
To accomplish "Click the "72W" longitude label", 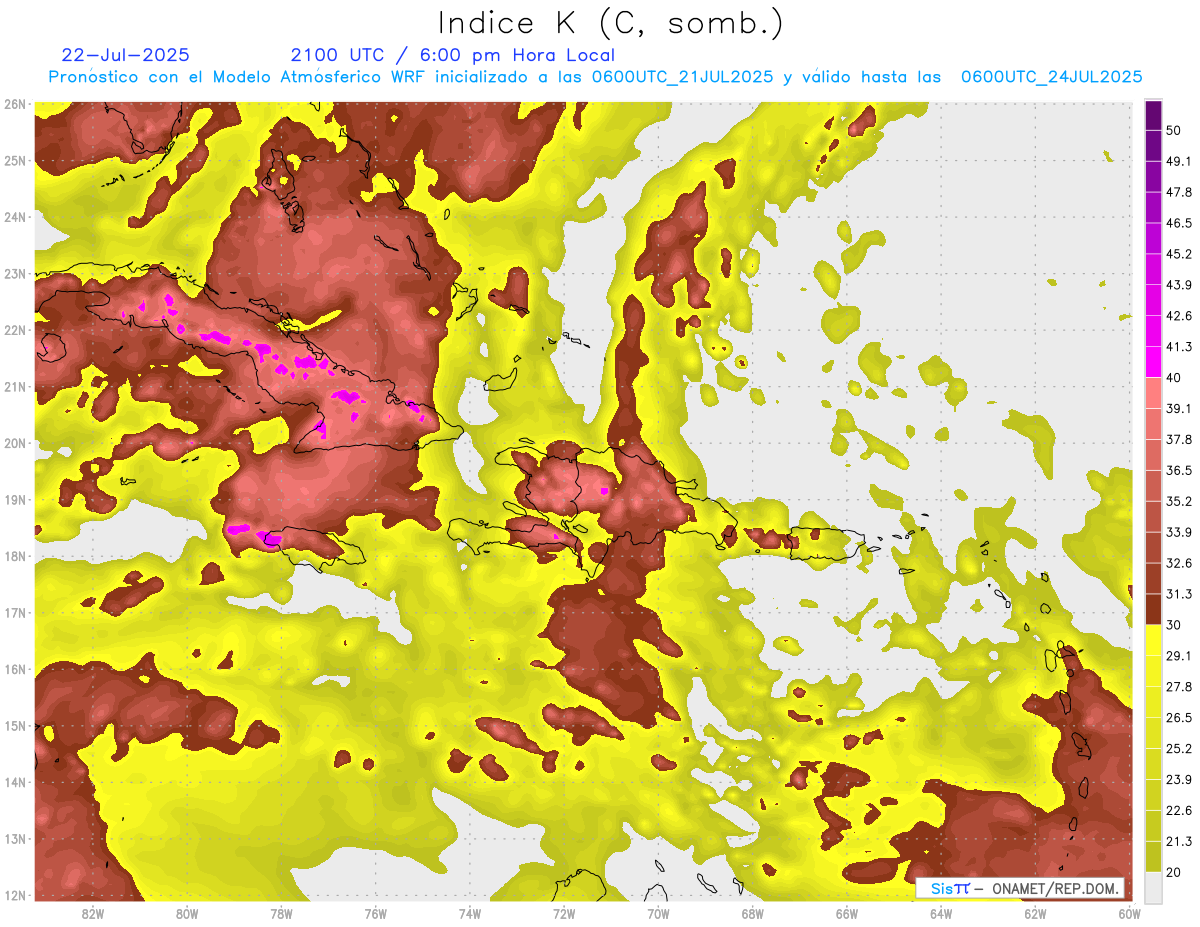I will click(x=564, y=914).
